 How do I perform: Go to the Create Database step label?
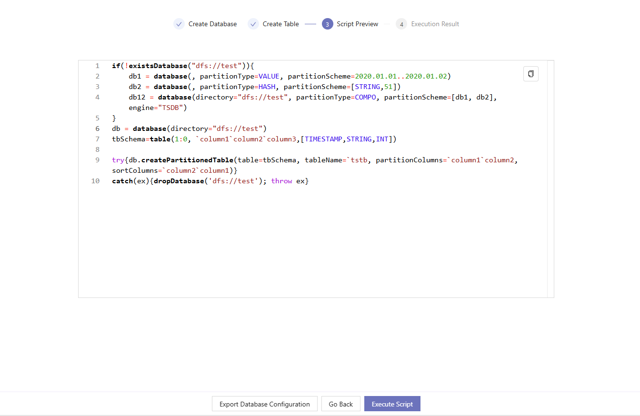[212, 24]
